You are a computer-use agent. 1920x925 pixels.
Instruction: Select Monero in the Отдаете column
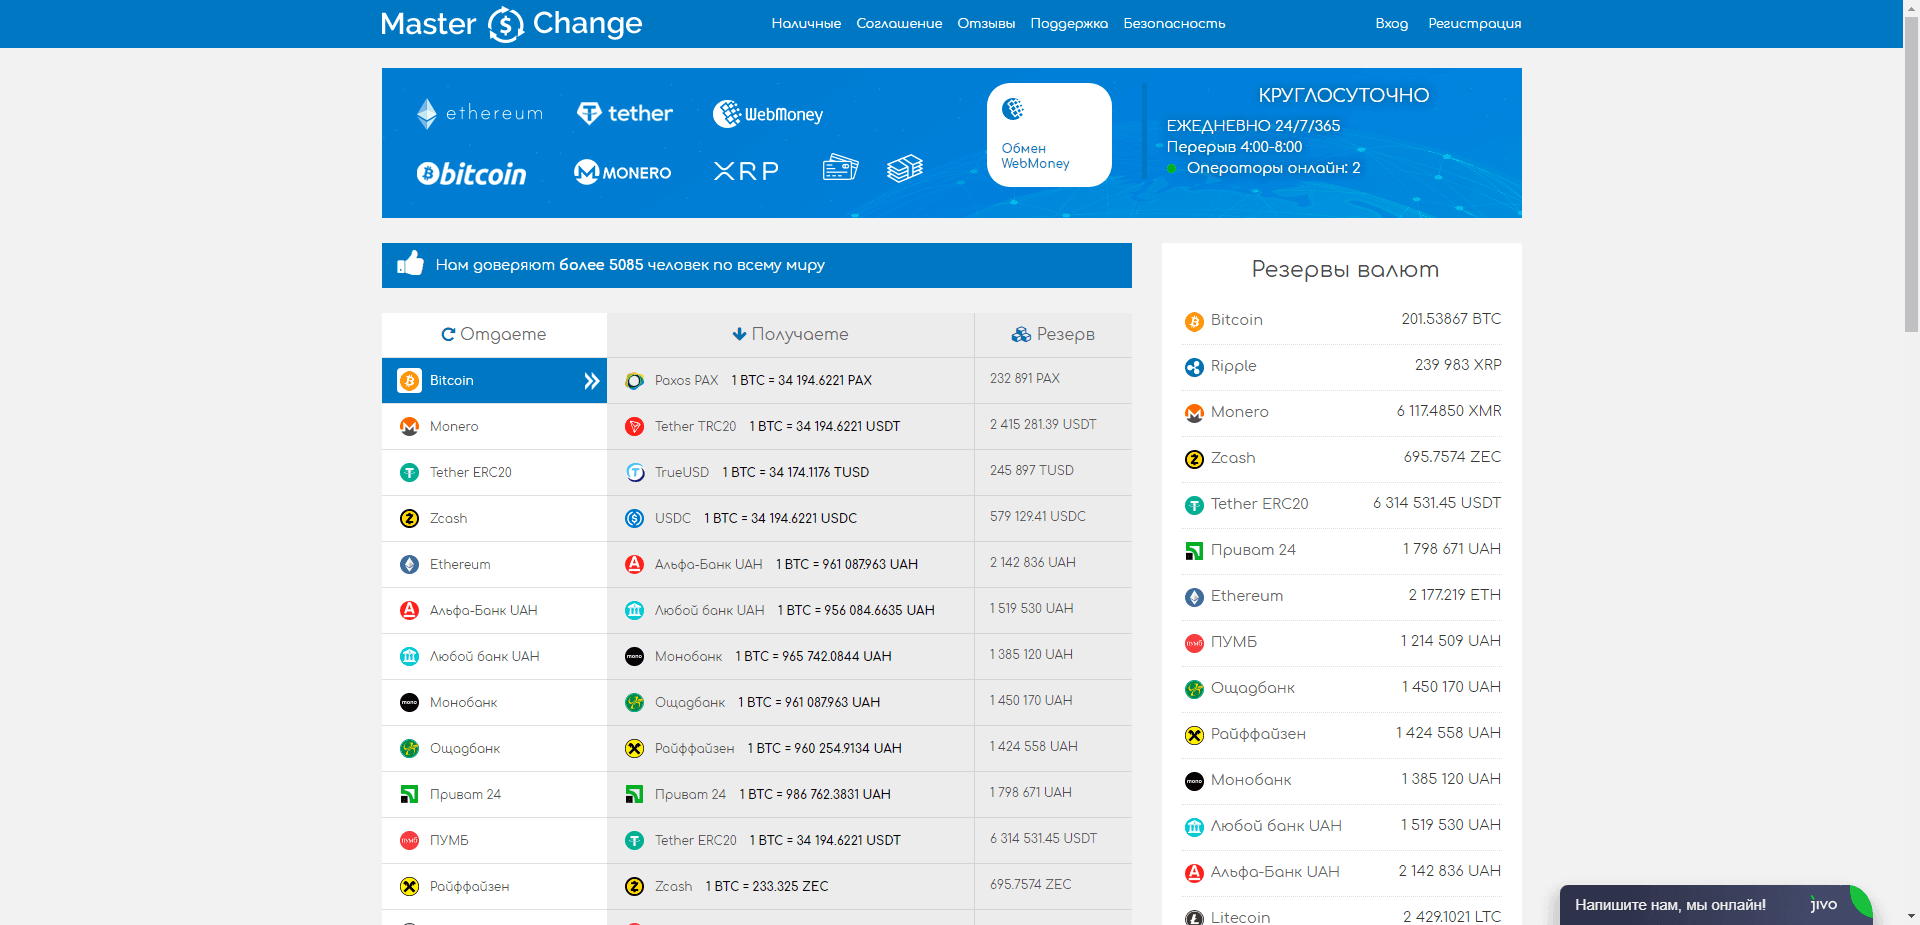[x=455, y=426]
